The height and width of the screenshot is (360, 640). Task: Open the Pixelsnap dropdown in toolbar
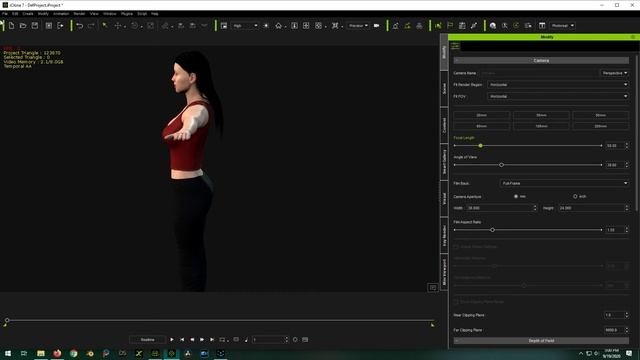pyautogui.click(x=563, y=26)
